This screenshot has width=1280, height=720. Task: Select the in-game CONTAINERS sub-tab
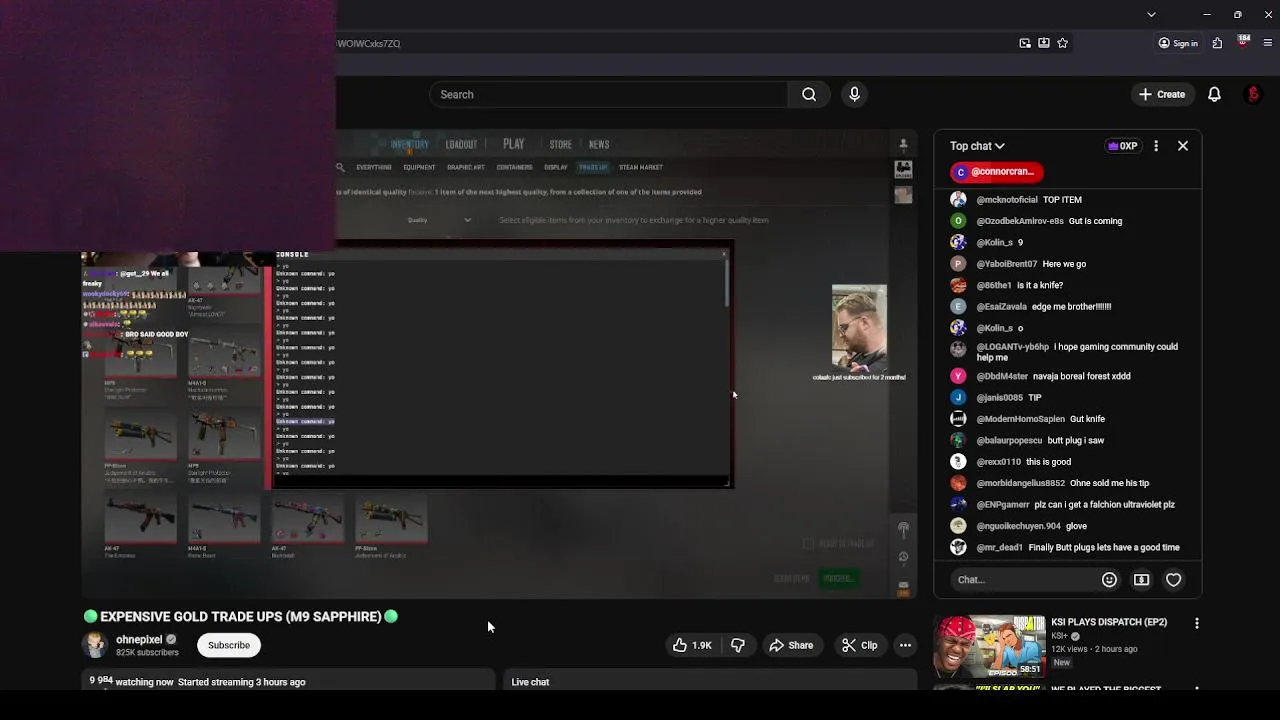click(515, 167)
